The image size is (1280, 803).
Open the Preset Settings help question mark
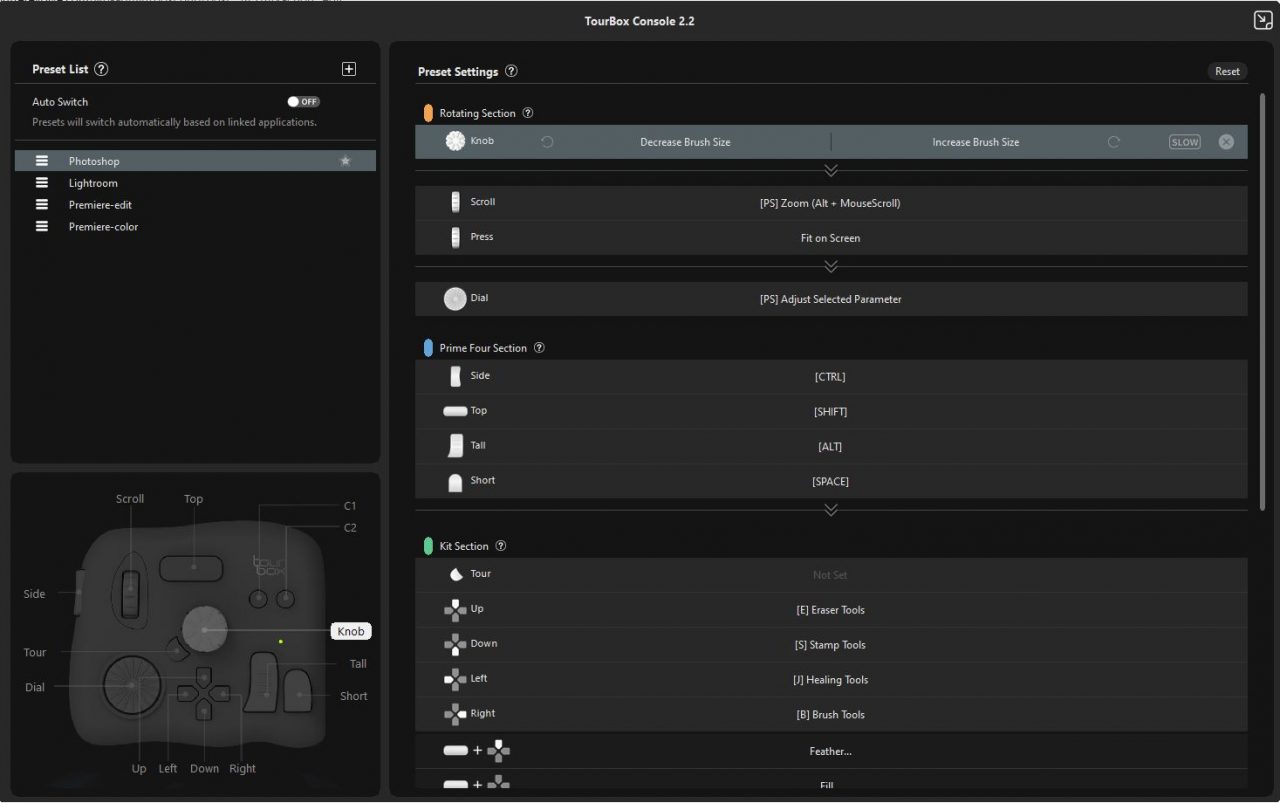pos(511,71)
